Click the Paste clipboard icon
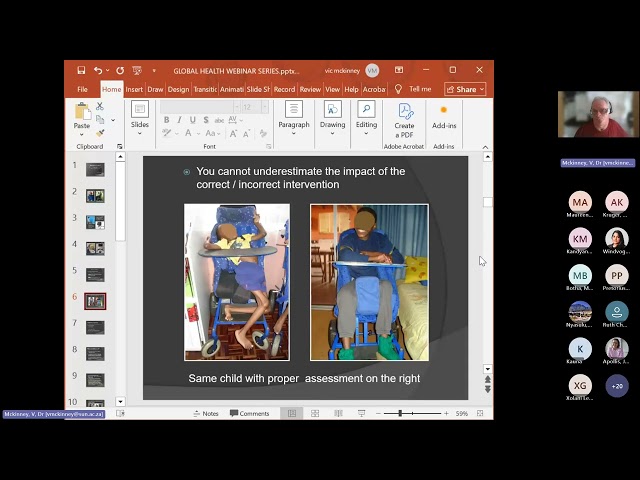 tap(82, 111)
